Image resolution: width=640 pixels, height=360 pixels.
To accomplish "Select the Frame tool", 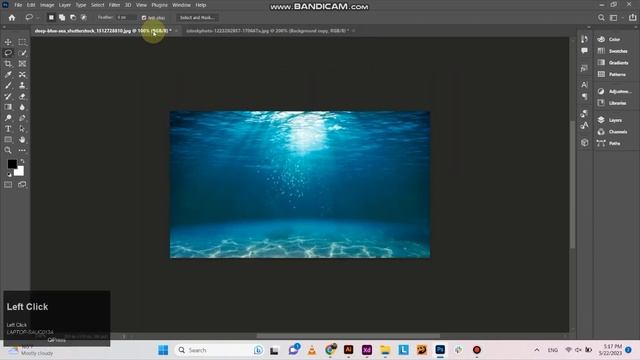I will pos(22,64).
